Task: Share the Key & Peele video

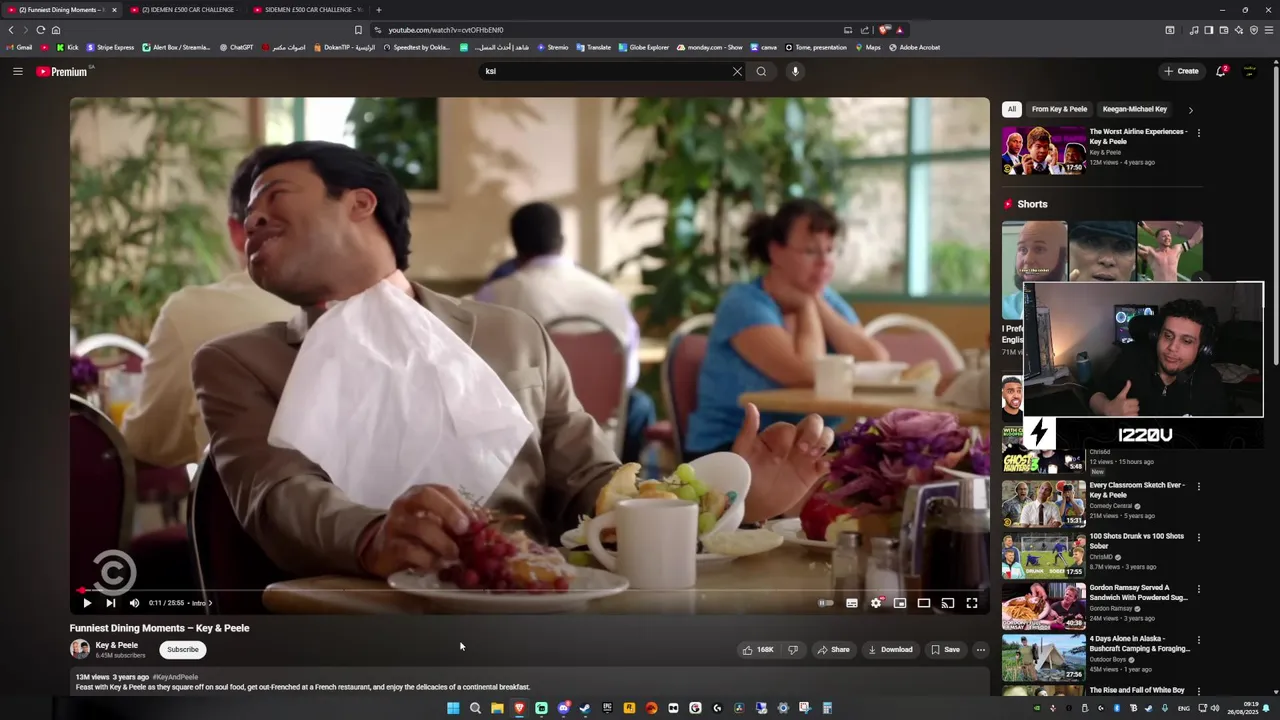Action: pos(833,650)
